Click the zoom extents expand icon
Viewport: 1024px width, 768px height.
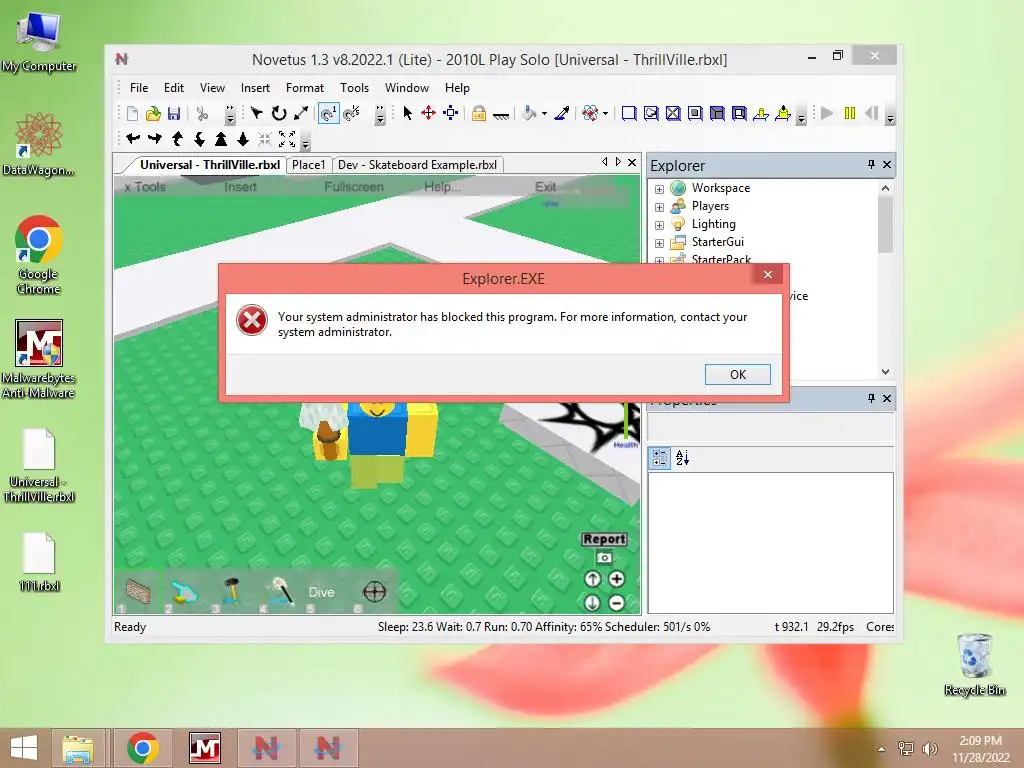coord(287,138)
